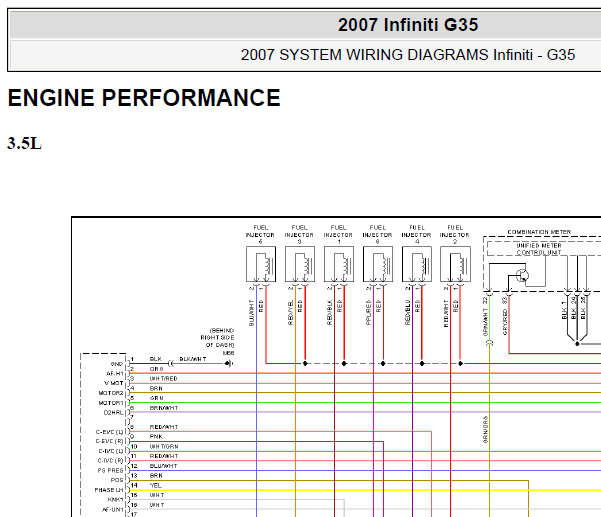Click the vertical 'ORN/ORG' wire label
The height and width of the screenshot is (517, 601).
click(485, 430)
